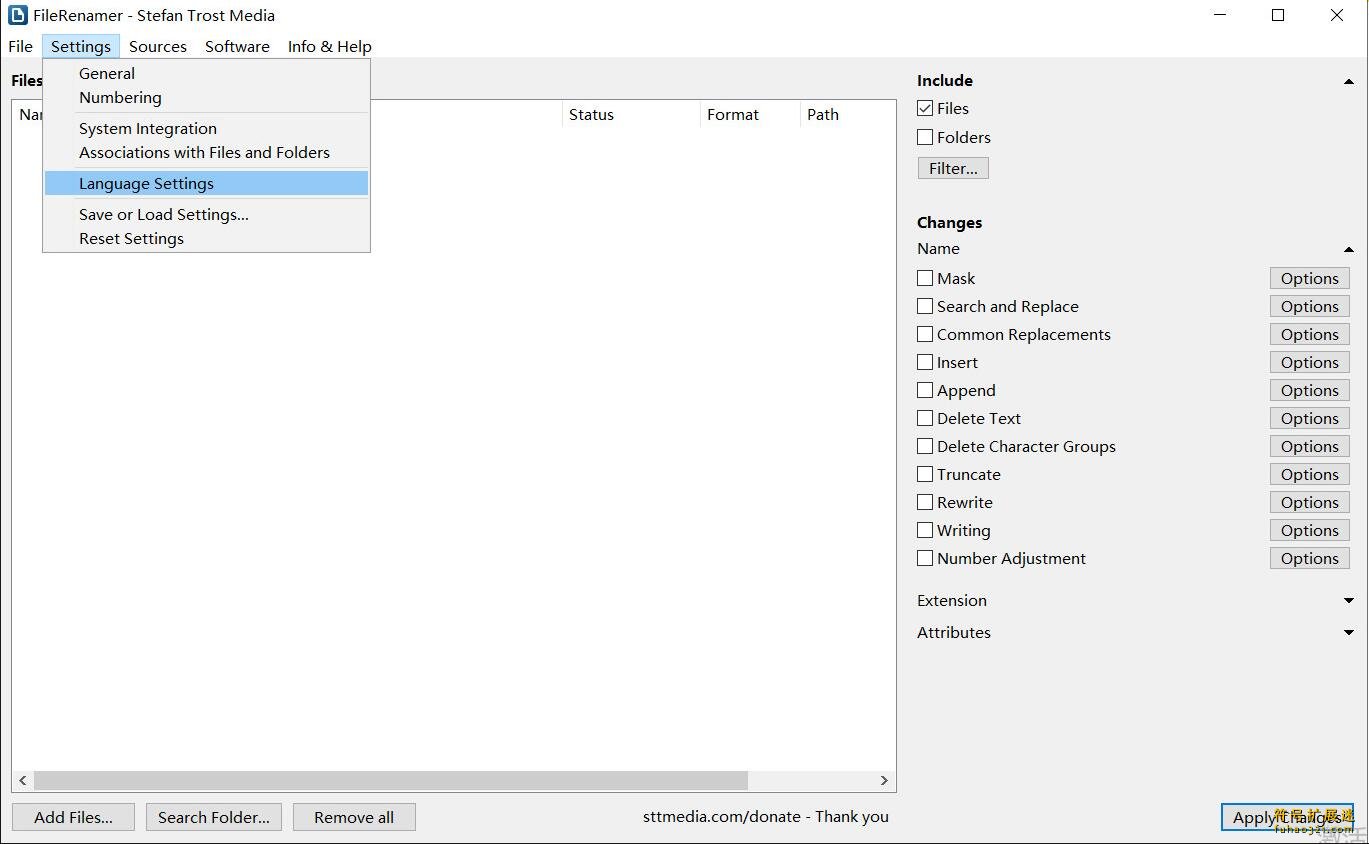
Task: Collapse the Name changes section arrow
Action: click(1349, 250)
